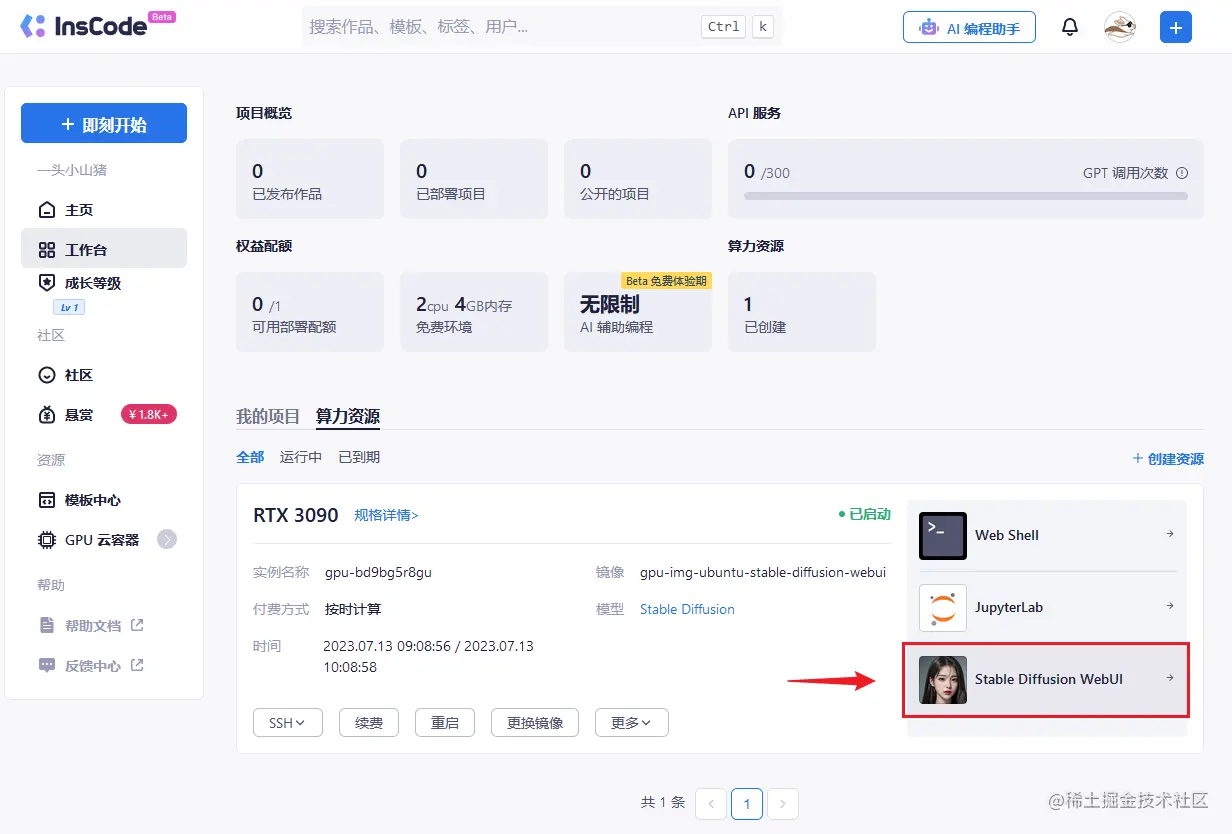Switch to 我的项目 tab
Image resolution: width=1232 pixels, height=834 pixels.
click(x=268, y=416)
